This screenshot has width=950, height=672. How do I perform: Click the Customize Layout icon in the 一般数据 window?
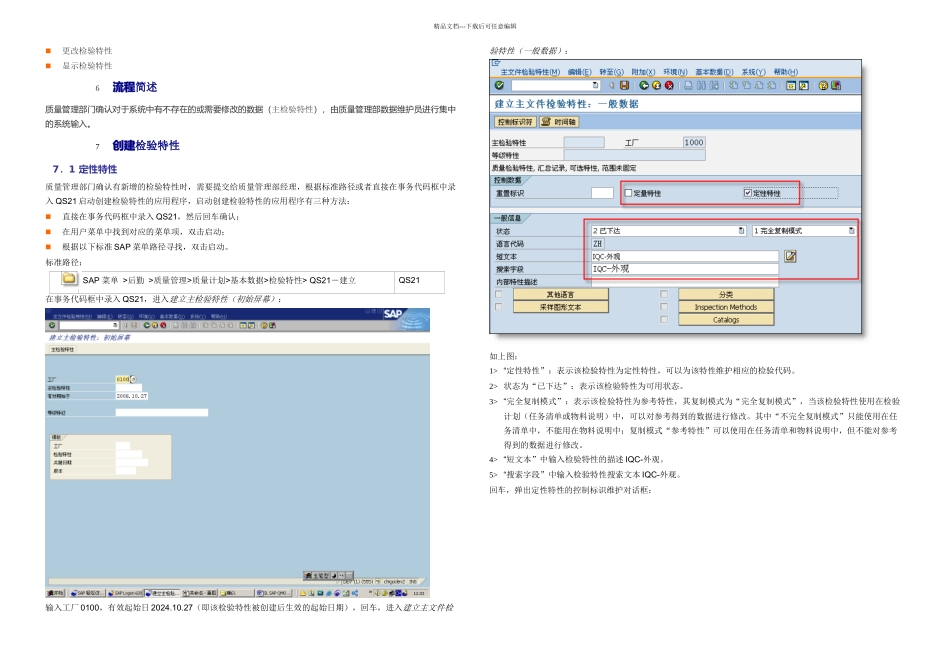coord(836,85)
